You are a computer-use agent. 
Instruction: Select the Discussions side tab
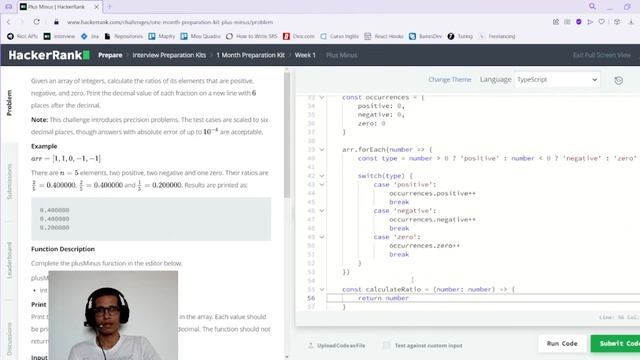(9, 339)
